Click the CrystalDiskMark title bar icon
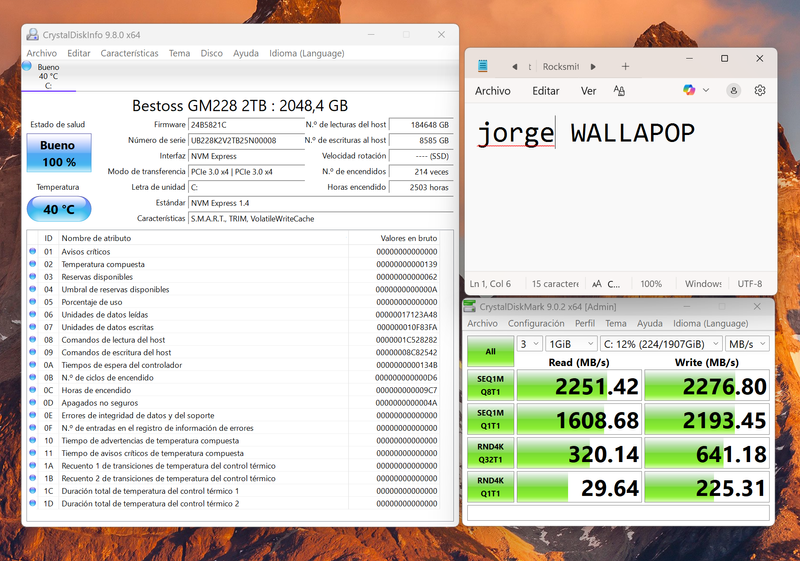The width and height of the screenshot is (800, 561). tap(469, 307)
